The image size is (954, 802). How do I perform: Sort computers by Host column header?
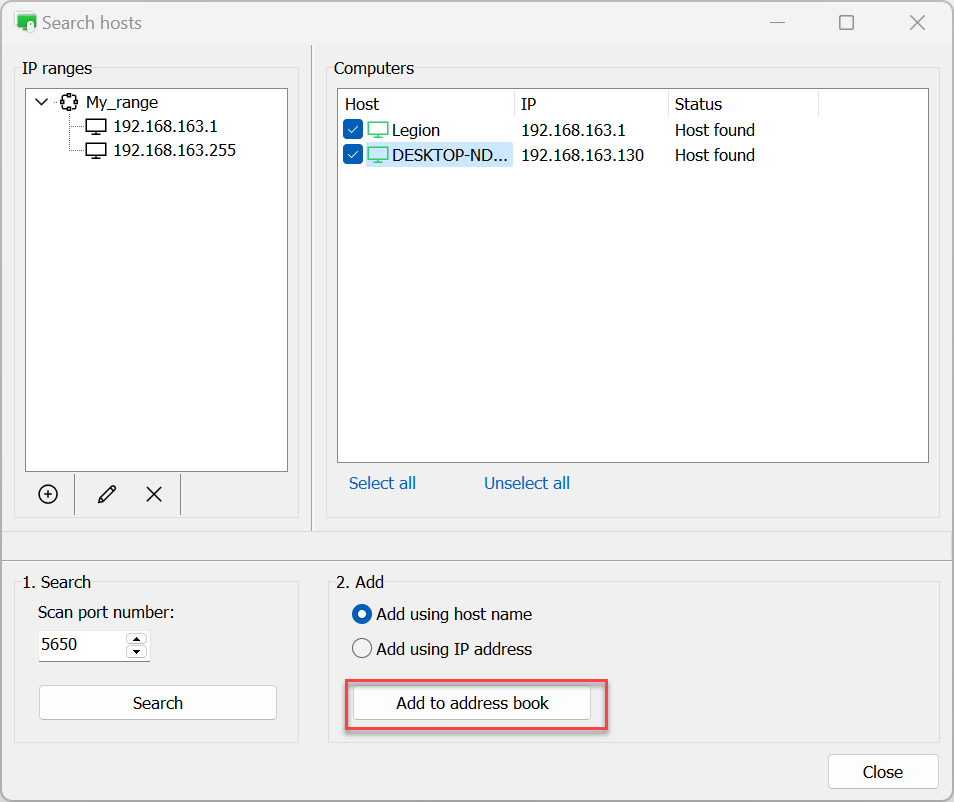425,104
